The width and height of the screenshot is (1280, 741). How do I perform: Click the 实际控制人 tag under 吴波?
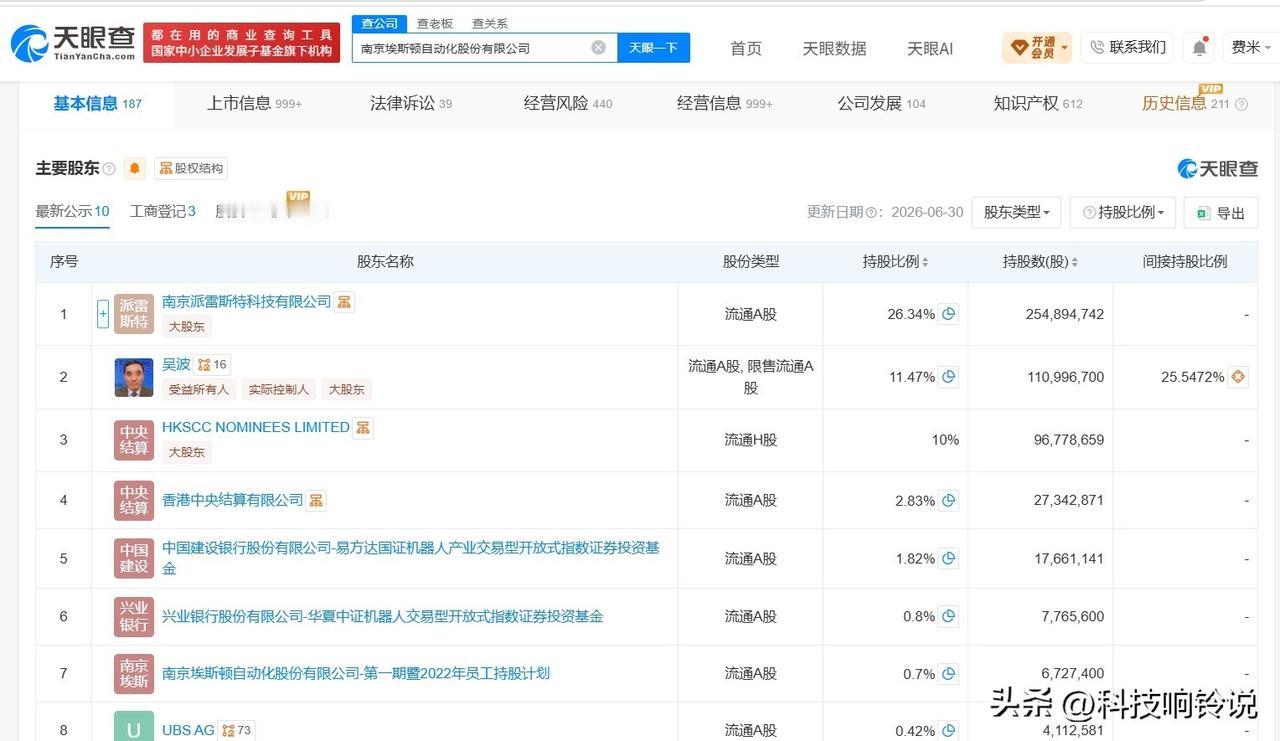pyautogui.click(x=278, y=389)
